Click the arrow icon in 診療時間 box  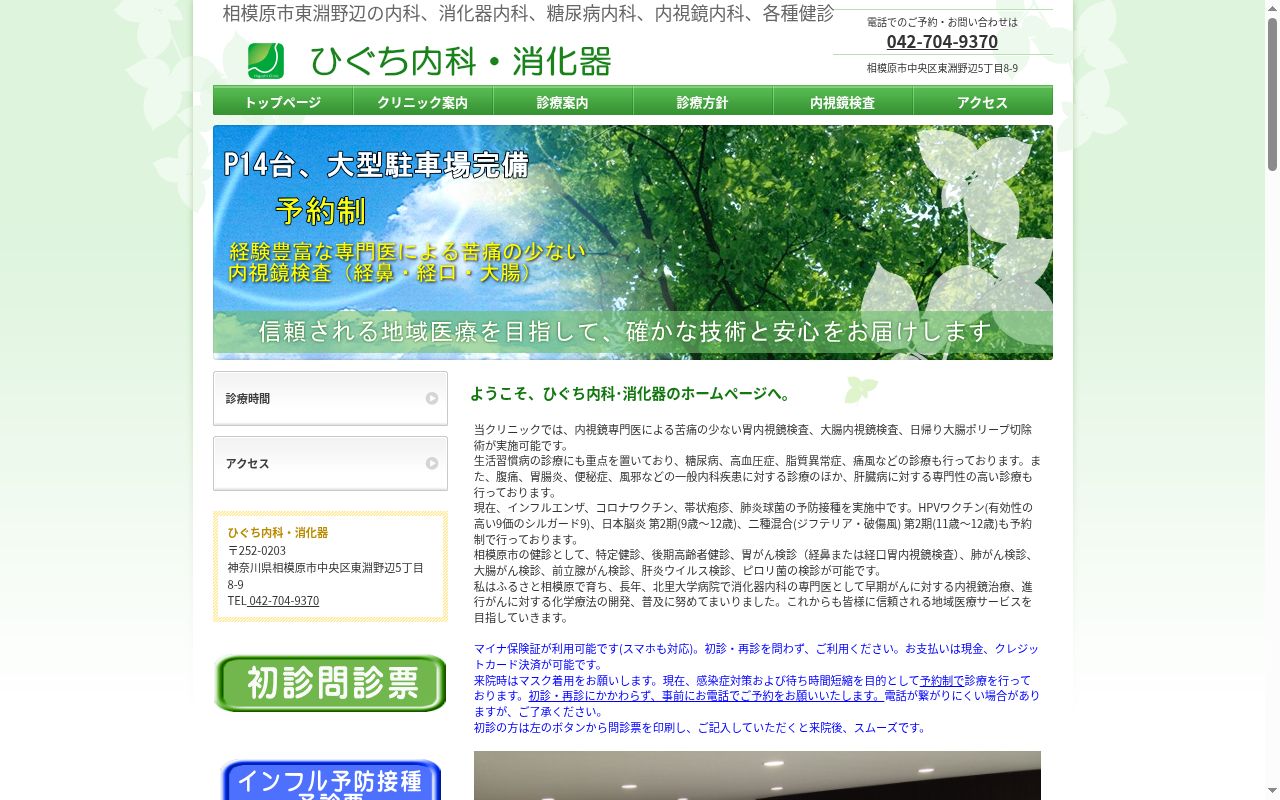pyautogui.click(x=432, y=398)
